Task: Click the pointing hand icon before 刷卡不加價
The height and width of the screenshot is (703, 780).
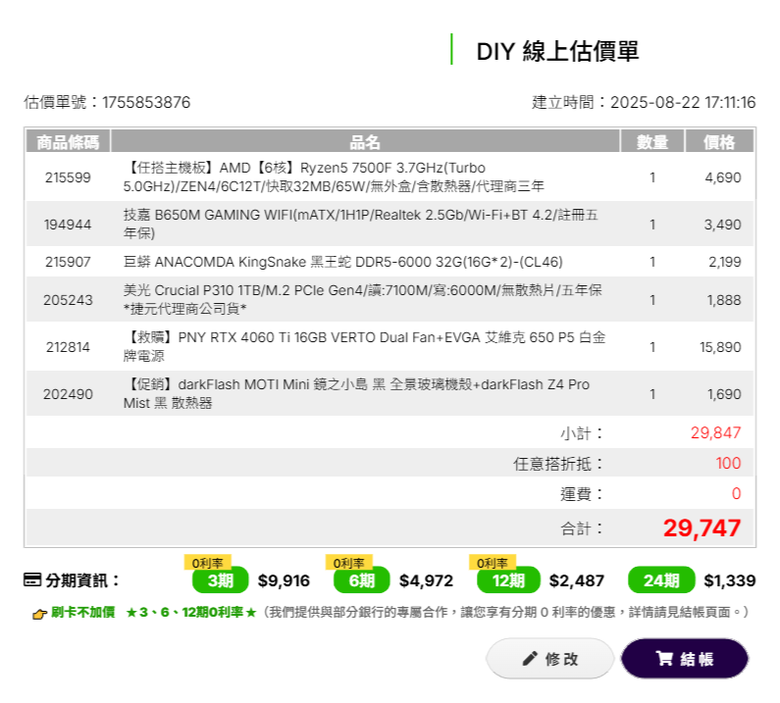Action: [x=39, y=614]
